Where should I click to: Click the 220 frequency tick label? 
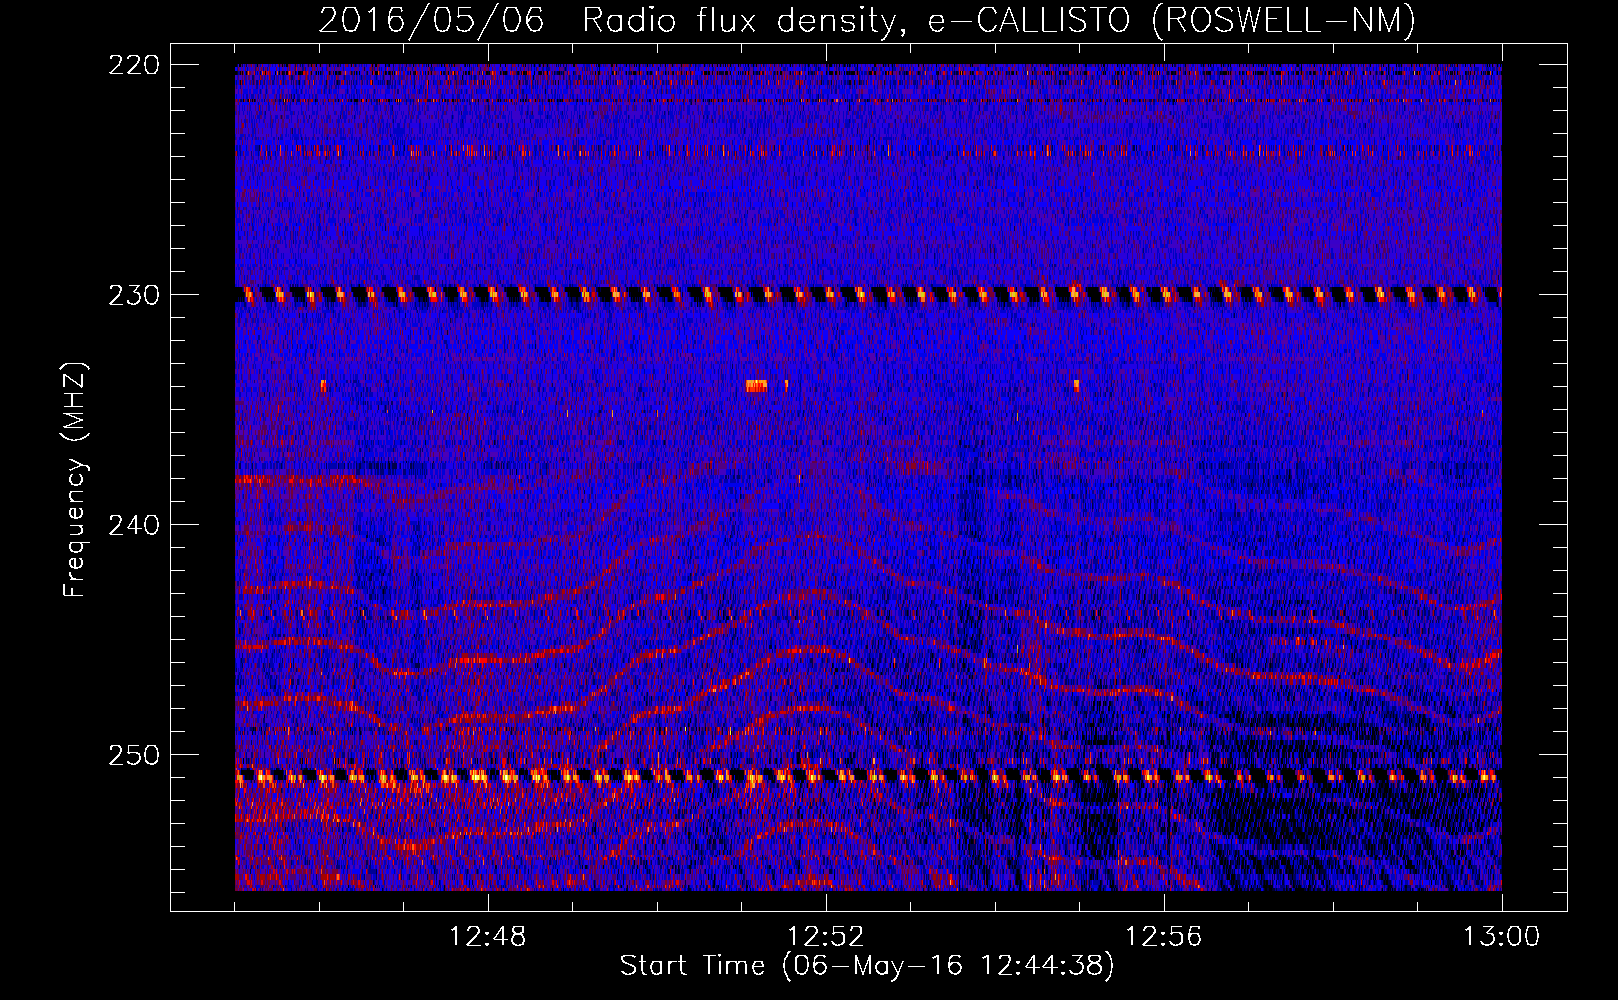[134, 65]
